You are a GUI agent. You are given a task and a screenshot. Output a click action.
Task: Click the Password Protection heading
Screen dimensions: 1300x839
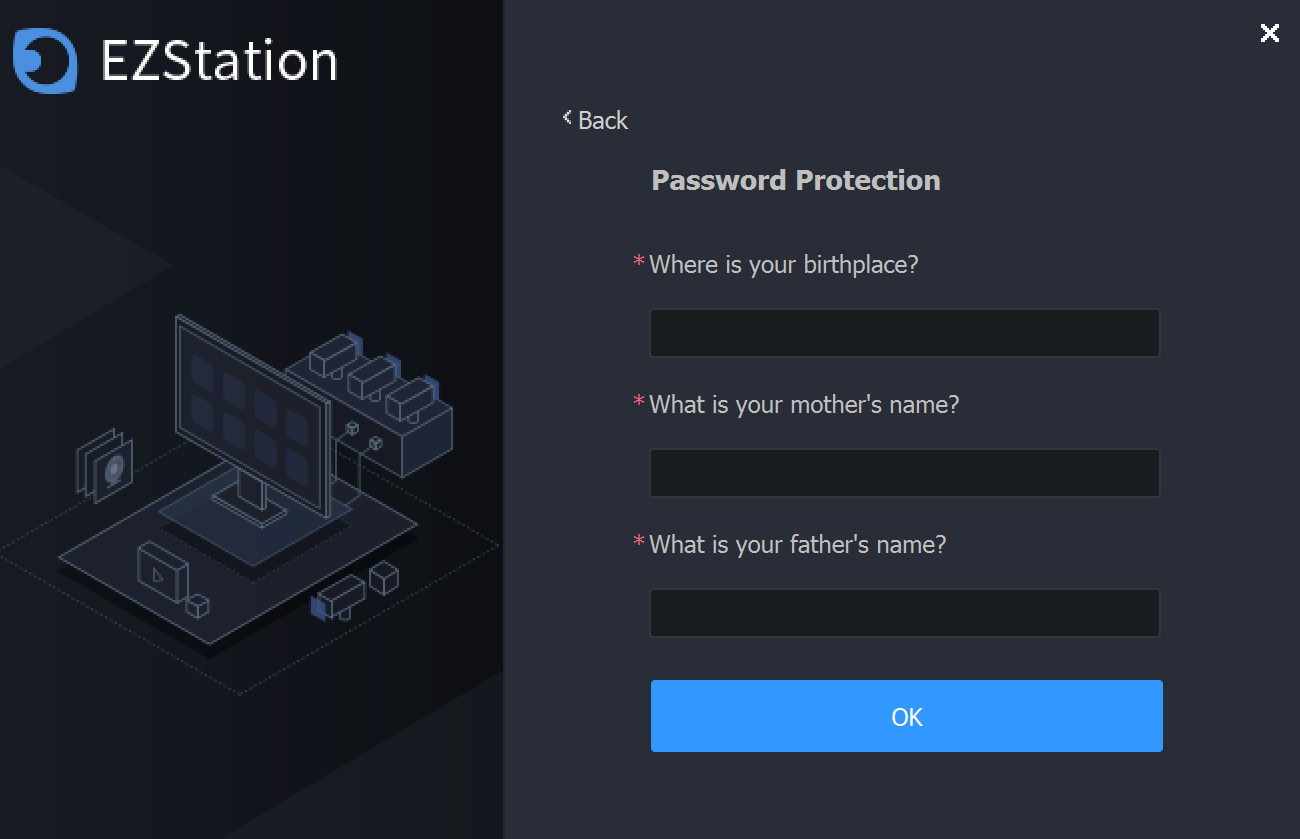pos(795,180)
